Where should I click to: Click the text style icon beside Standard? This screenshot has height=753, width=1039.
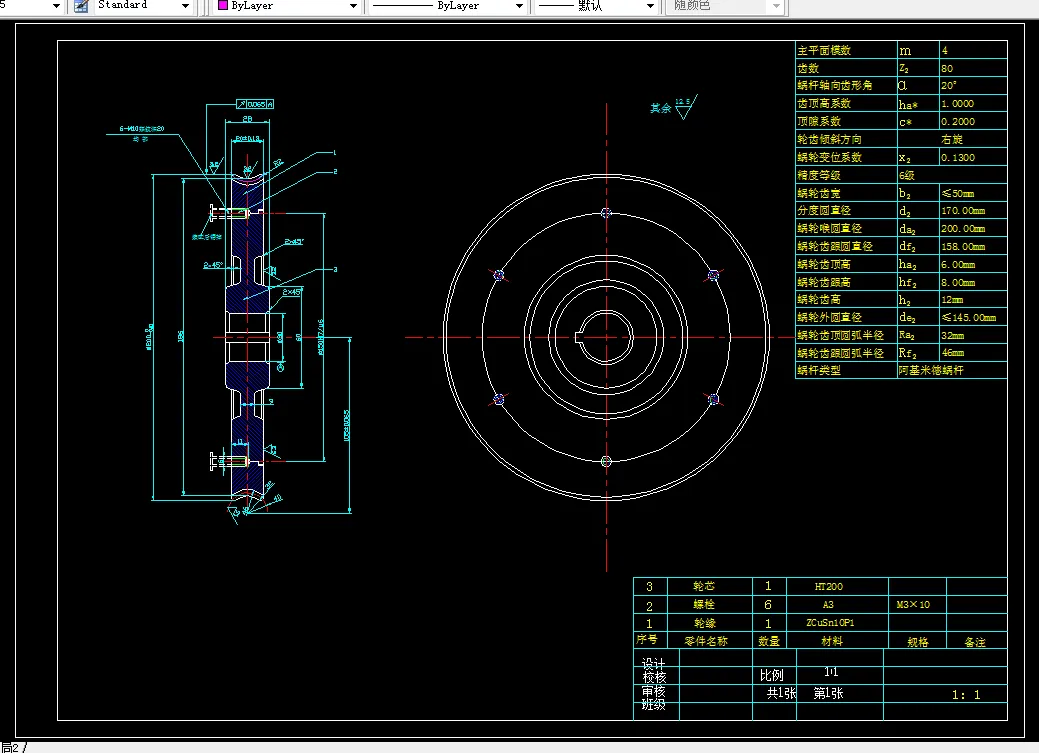pos(81,6)
